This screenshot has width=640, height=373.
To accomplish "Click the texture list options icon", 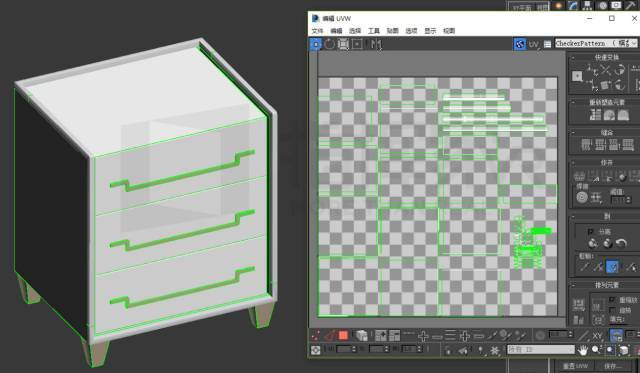I will 547,44.
